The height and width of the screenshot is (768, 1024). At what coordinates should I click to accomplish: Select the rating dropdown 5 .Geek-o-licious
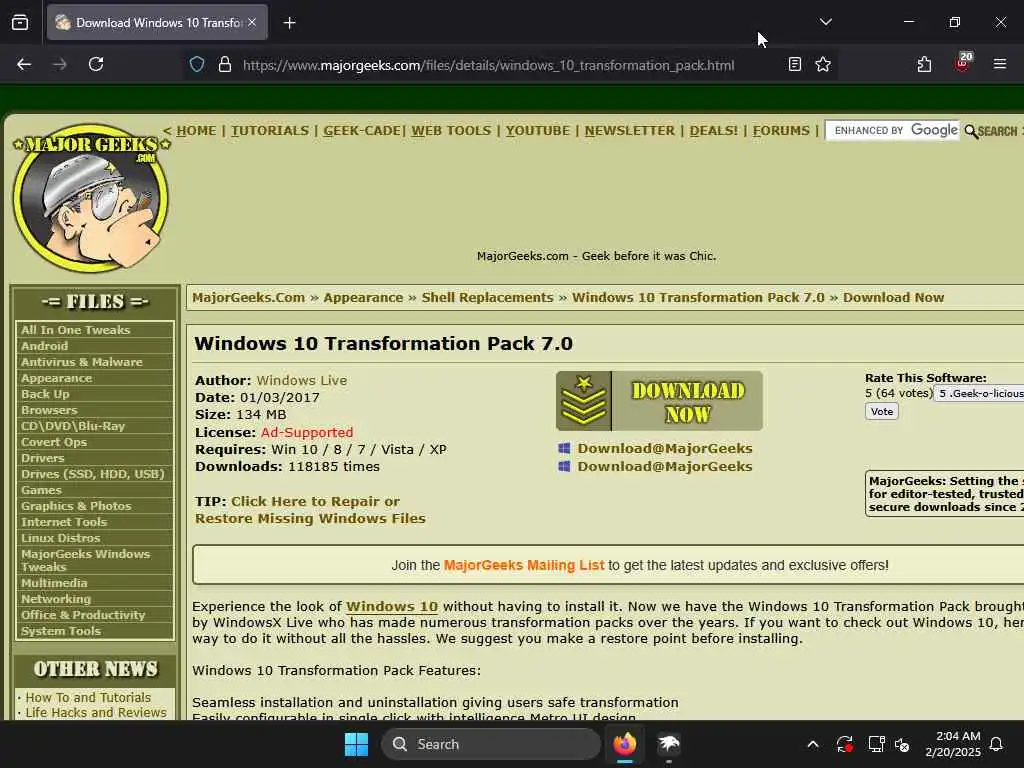(979, 393)
